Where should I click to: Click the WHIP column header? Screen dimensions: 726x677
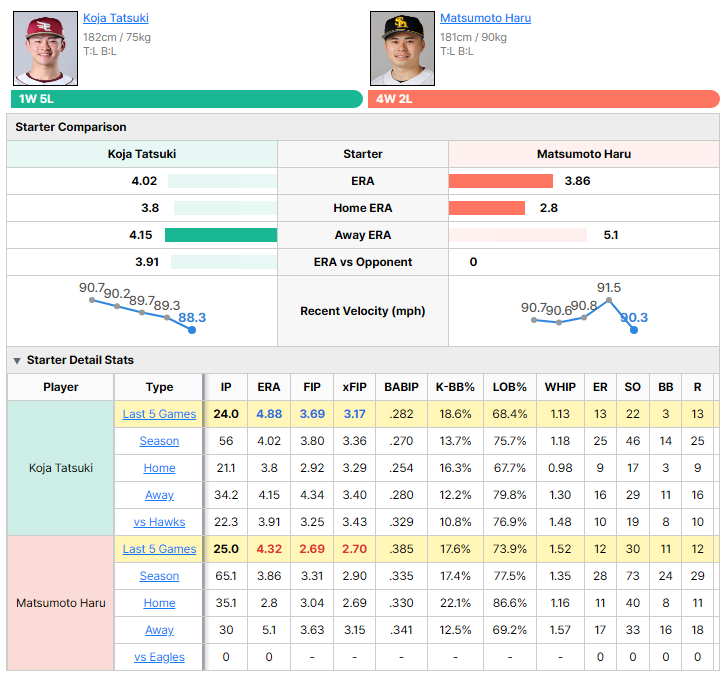[x=560, y=387]
